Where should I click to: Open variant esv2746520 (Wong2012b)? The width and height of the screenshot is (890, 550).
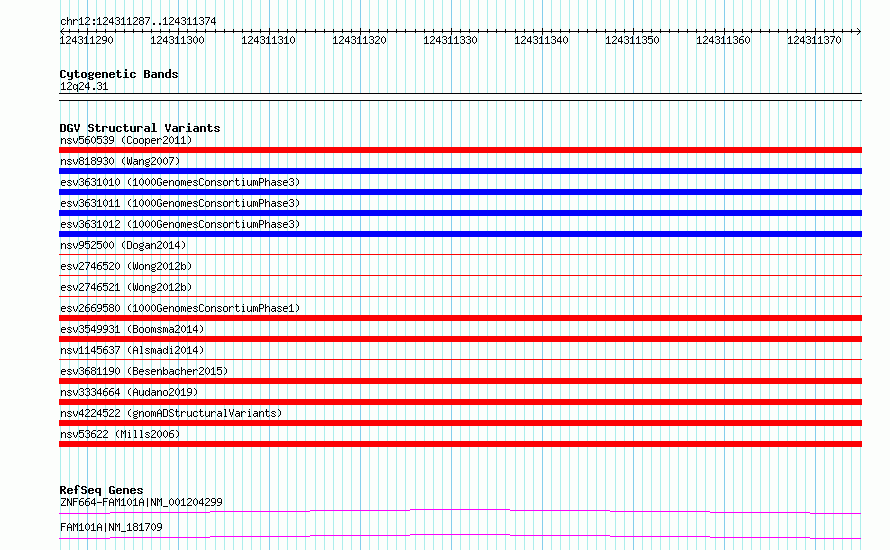point(126,266)
